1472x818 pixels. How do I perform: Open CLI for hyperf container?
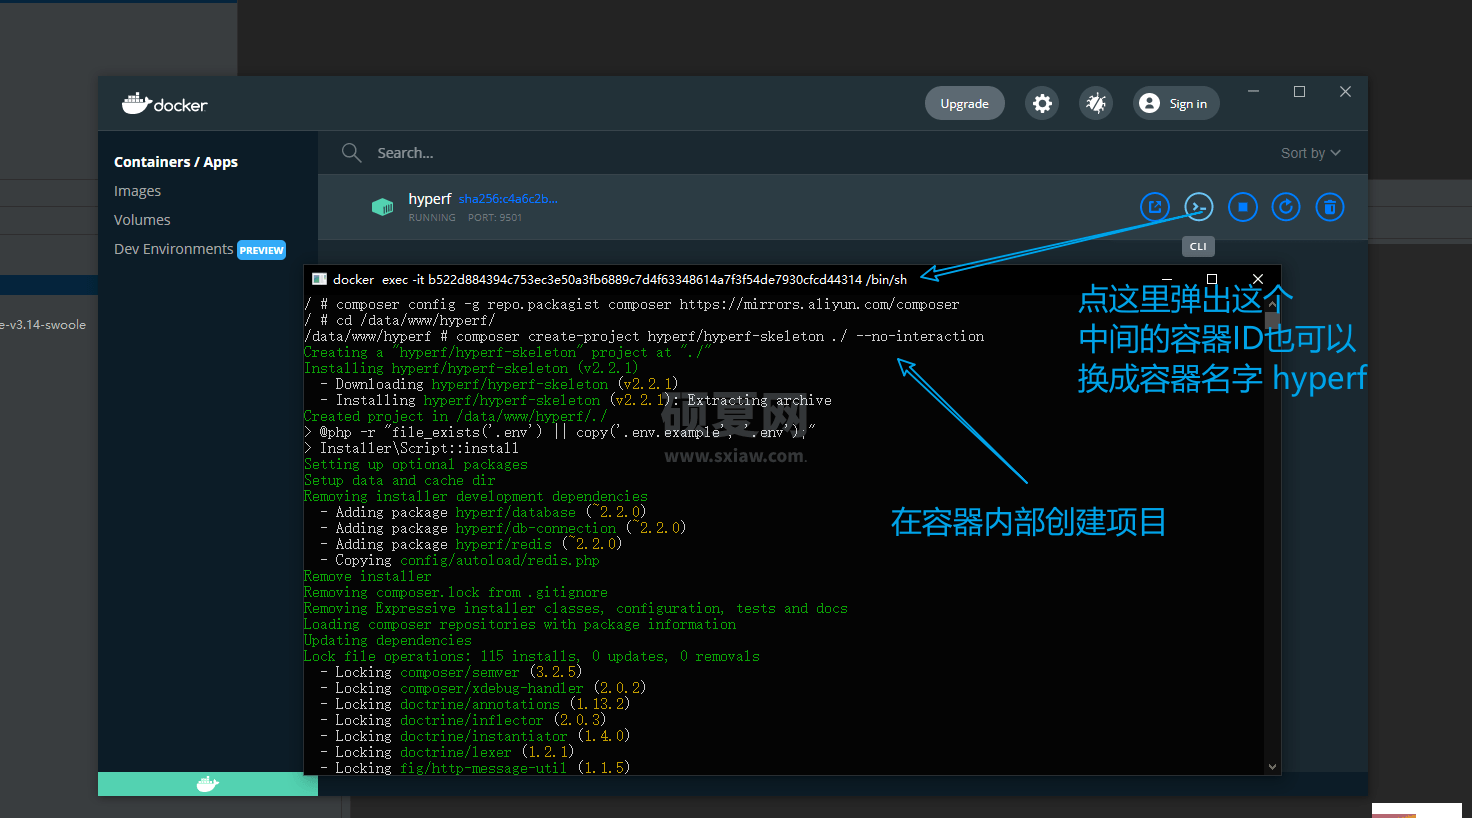[1198, 207]
